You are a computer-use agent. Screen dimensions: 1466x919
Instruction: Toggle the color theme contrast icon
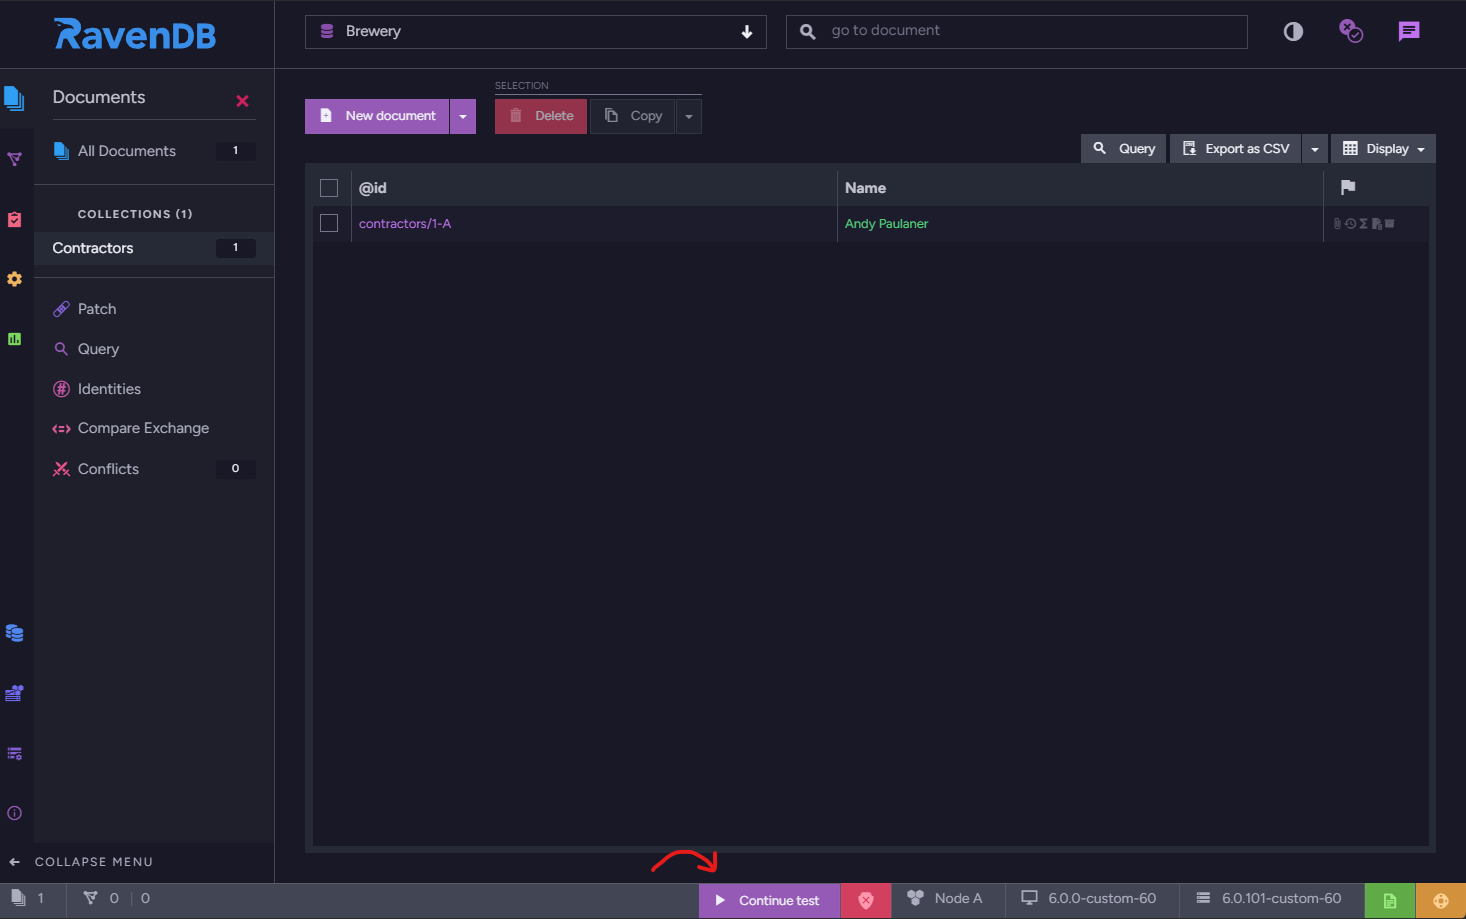click(1293, 31)
